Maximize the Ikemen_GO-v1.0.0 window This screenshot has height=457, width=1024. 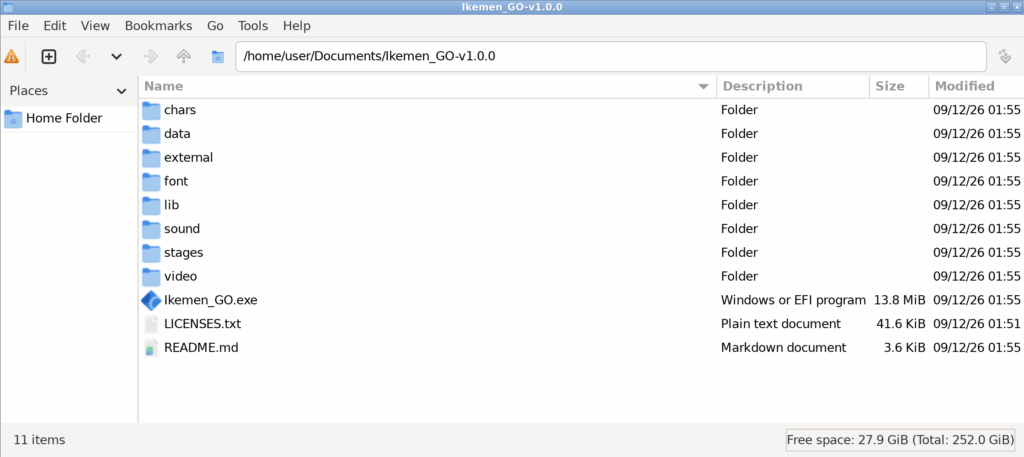[1003, 7]
